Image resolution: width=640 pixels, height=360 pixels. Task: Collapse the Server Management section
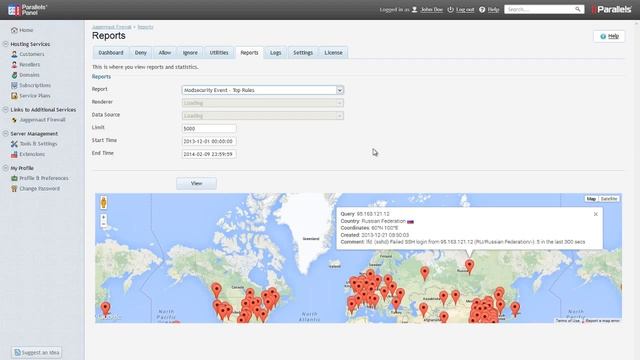tap(5, 133)
